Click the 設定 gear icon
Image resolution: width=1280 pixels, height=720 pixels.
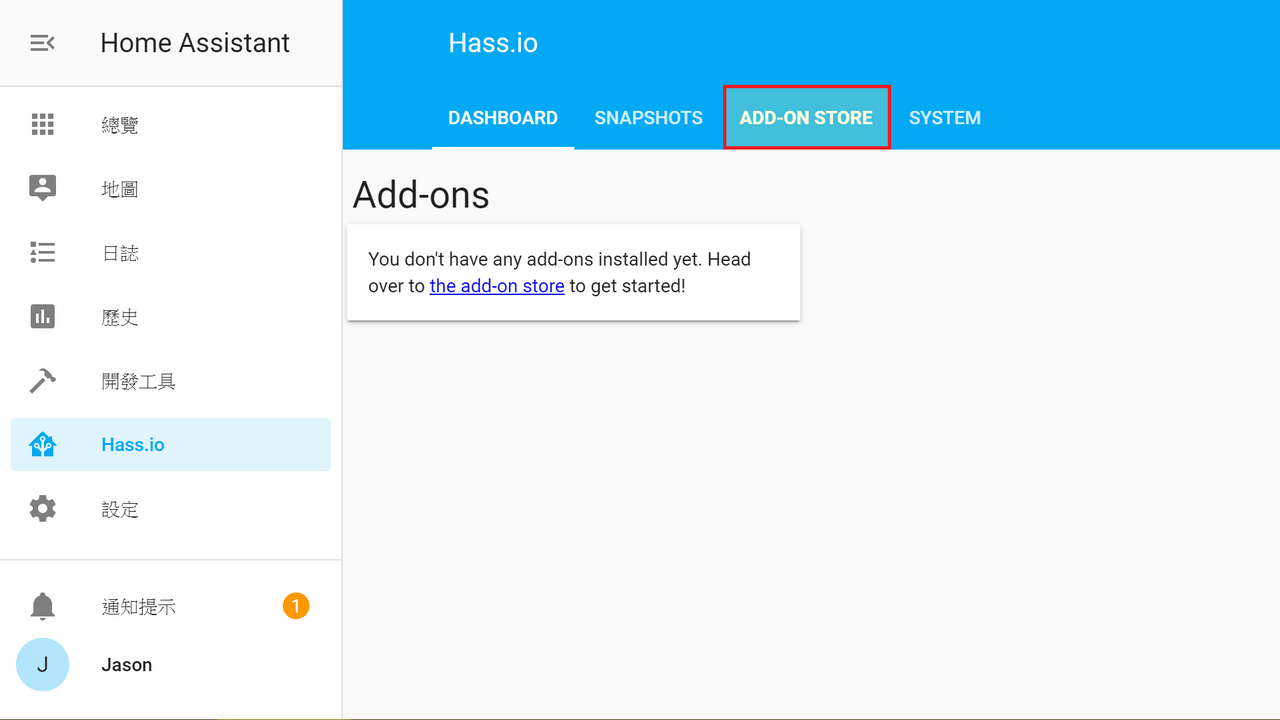coord(42,509)
